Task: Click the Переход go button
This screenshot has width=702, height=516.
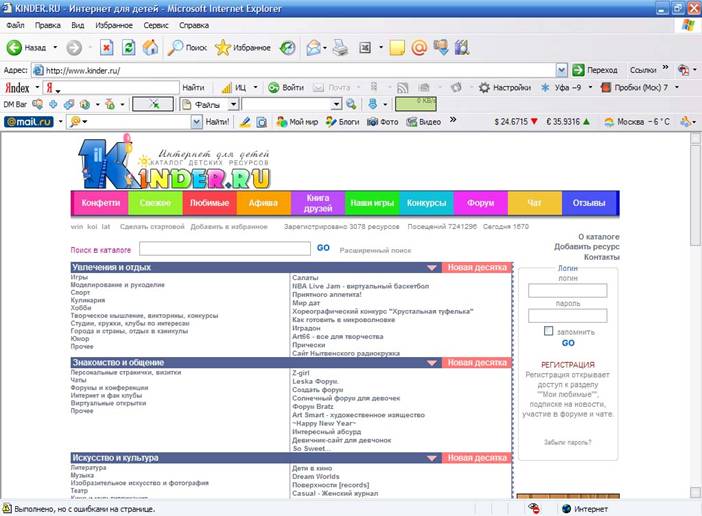Action: pos(595,70)
